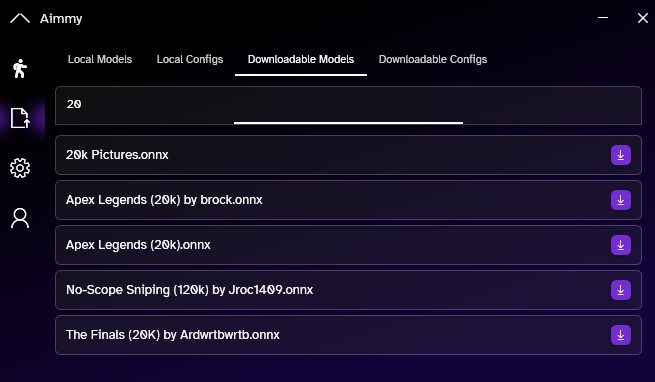Select The Finals (20K) list row
The width and height of the screenshot is (655, 382).
348,335
